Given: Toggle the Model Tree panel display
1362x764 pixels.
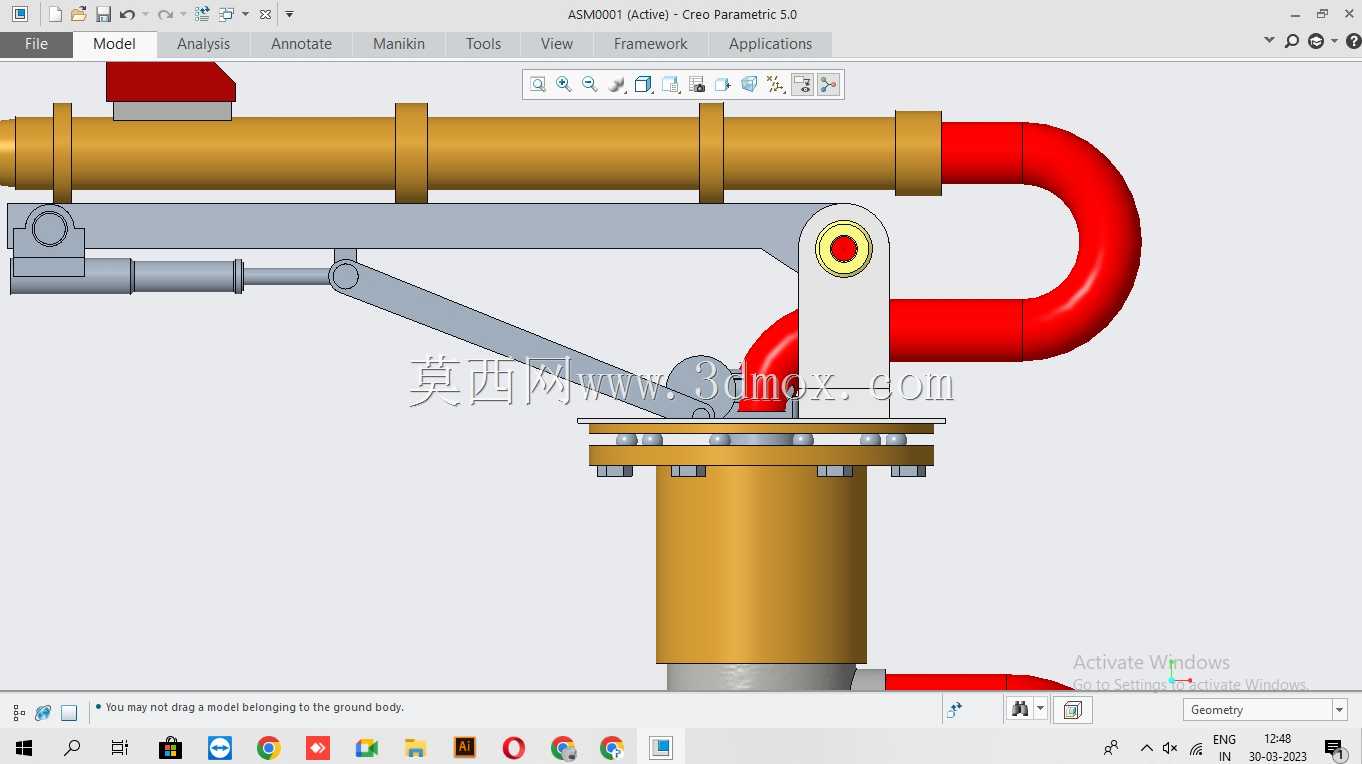Looking at the screenshot, I should click(19, 713).
